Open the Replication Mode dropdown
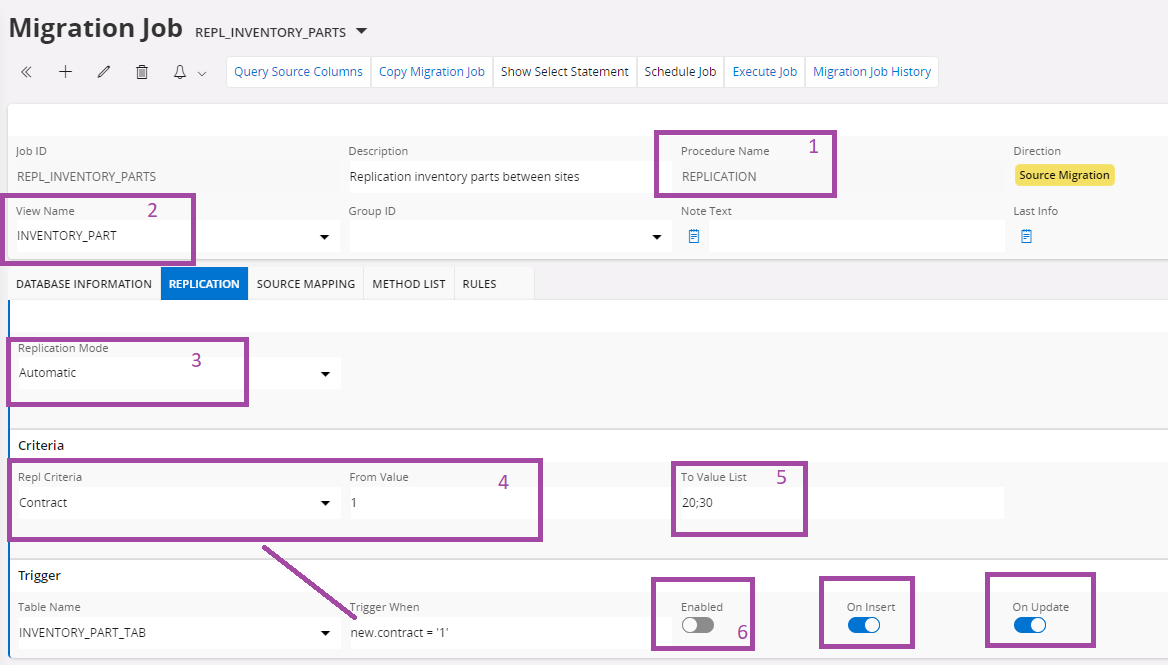 pyautogui.click(x=324, y=374)
